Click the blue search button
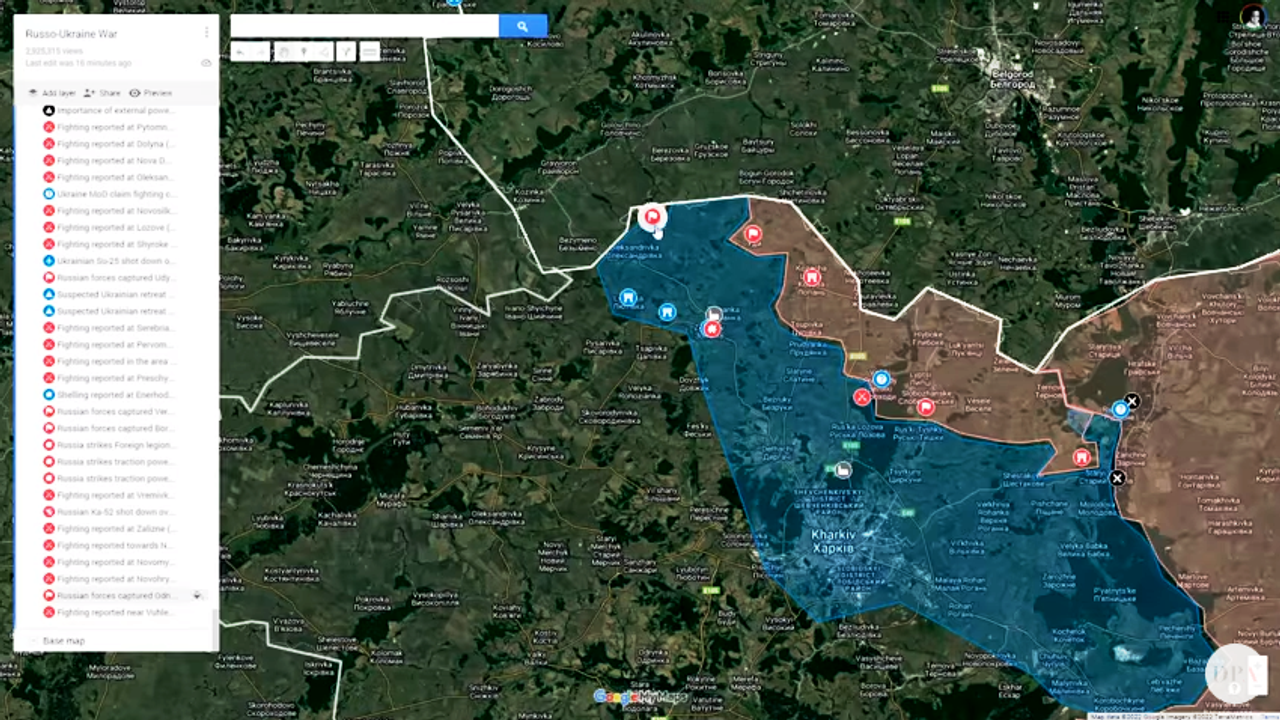Image resolution: width=1280 pixels, height=720 pixels. pos(522,27)
